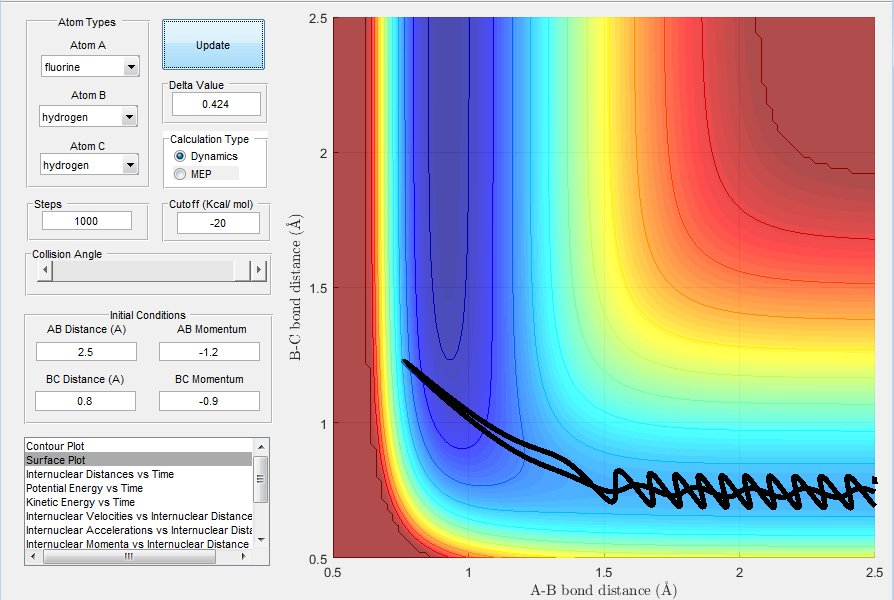Click the horizontal scrollbar right arrow
Viewport: 894px width, 600px height.
pyautogui.click(x=245, y=556)
